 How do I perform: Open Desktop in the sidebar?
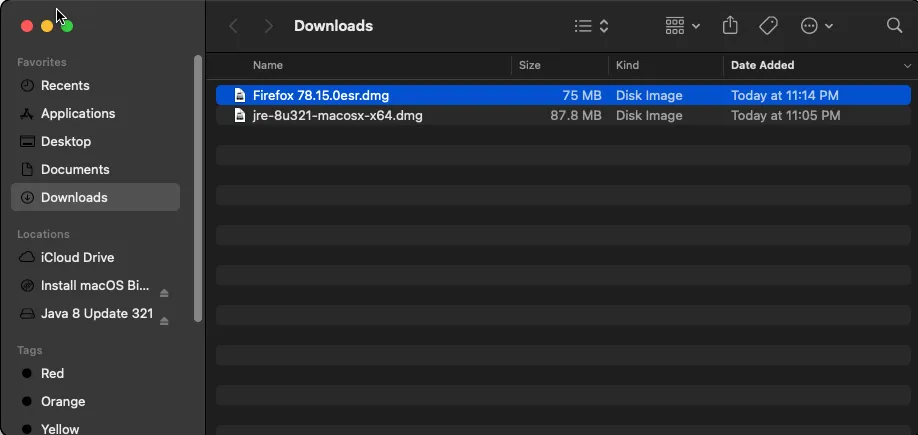[95, 142]
